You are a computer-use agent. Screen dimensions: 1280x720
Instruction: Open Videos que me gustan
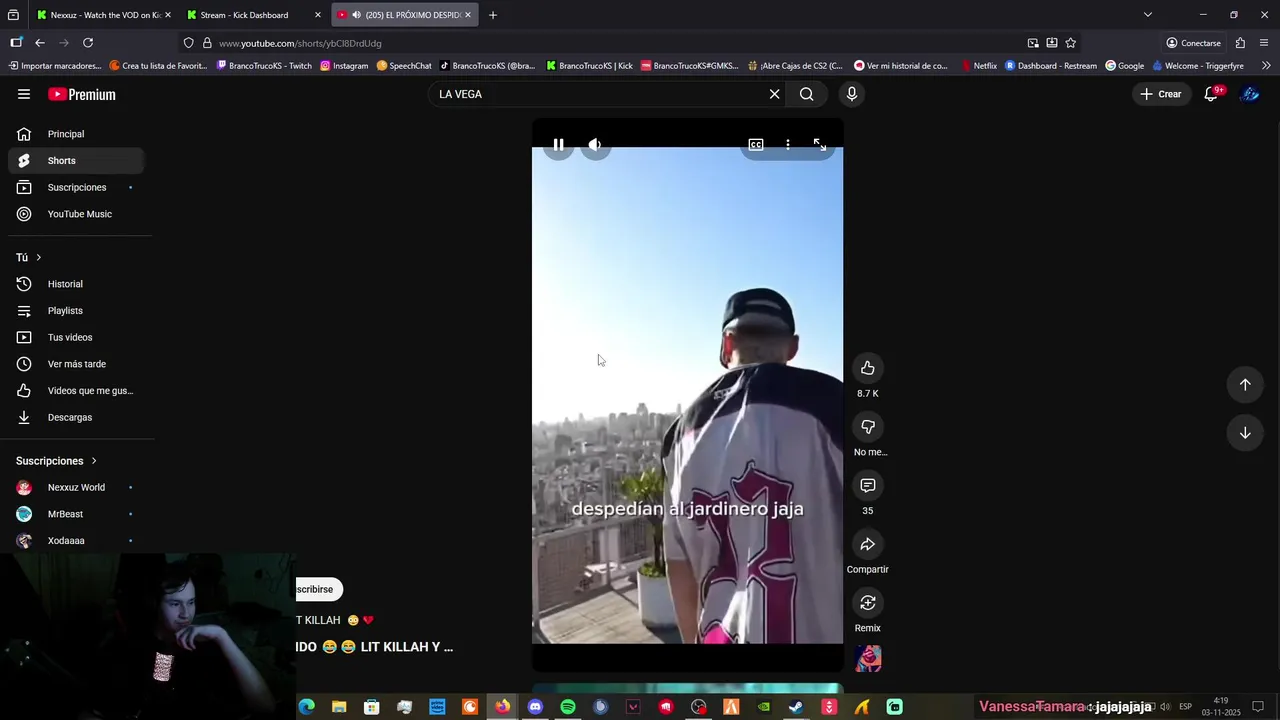[x=76, y=391]
